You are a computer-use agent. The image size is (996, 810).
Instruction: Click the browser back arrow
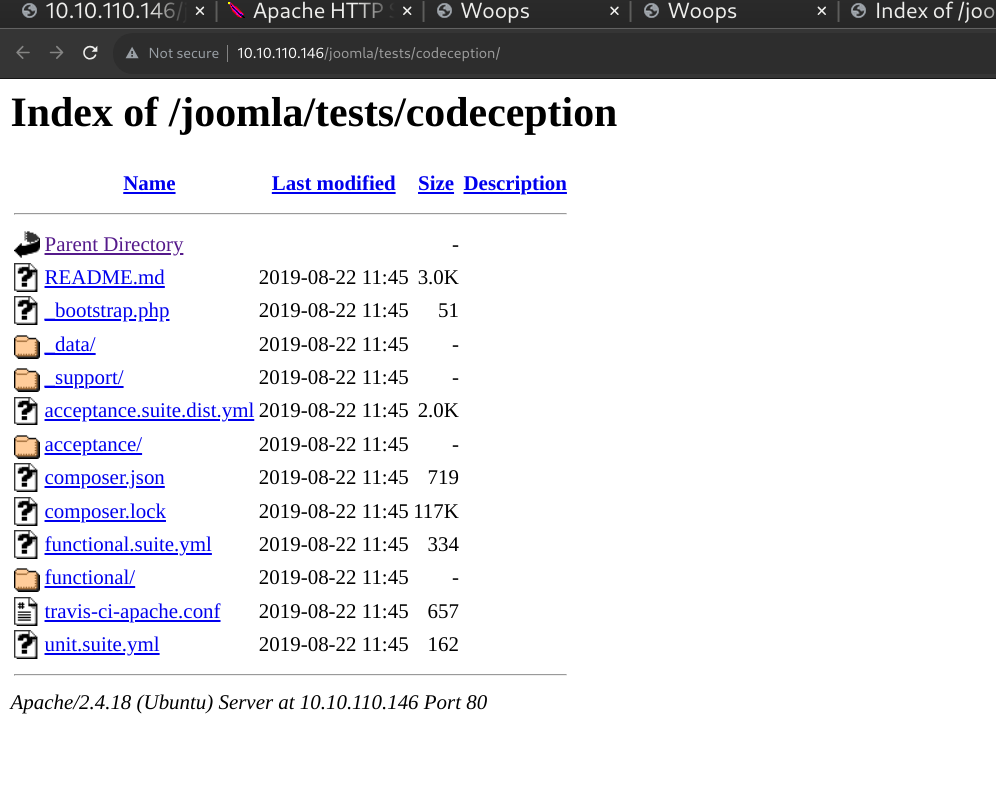point(23,53)
